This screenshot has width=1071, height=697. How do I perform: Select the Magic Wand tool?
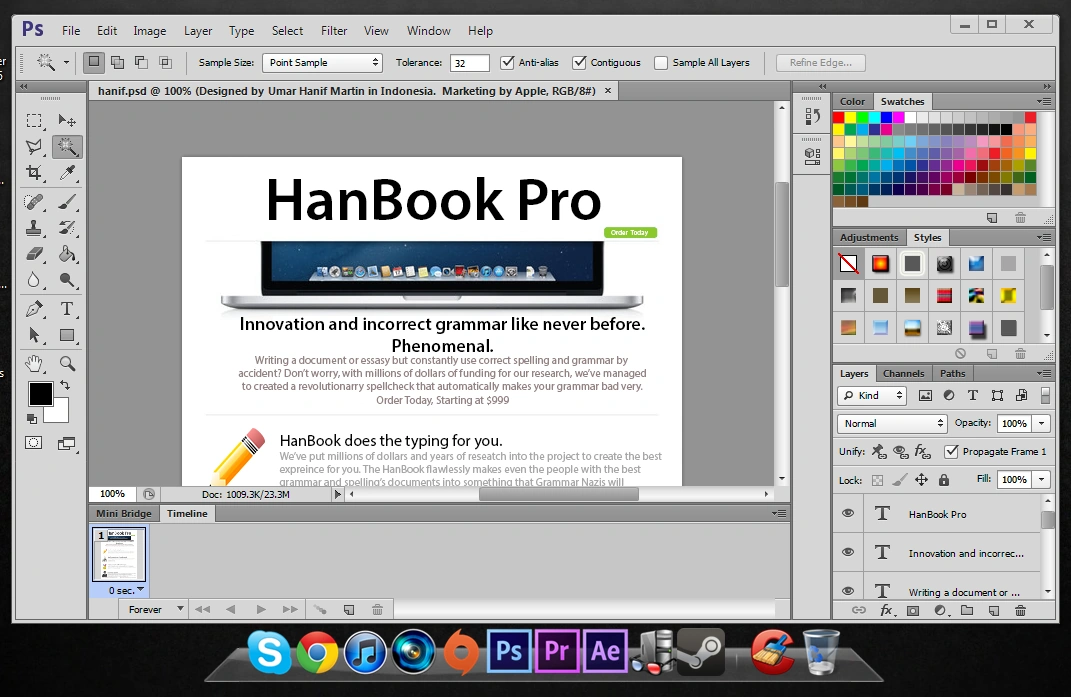(x=68, y=146)
